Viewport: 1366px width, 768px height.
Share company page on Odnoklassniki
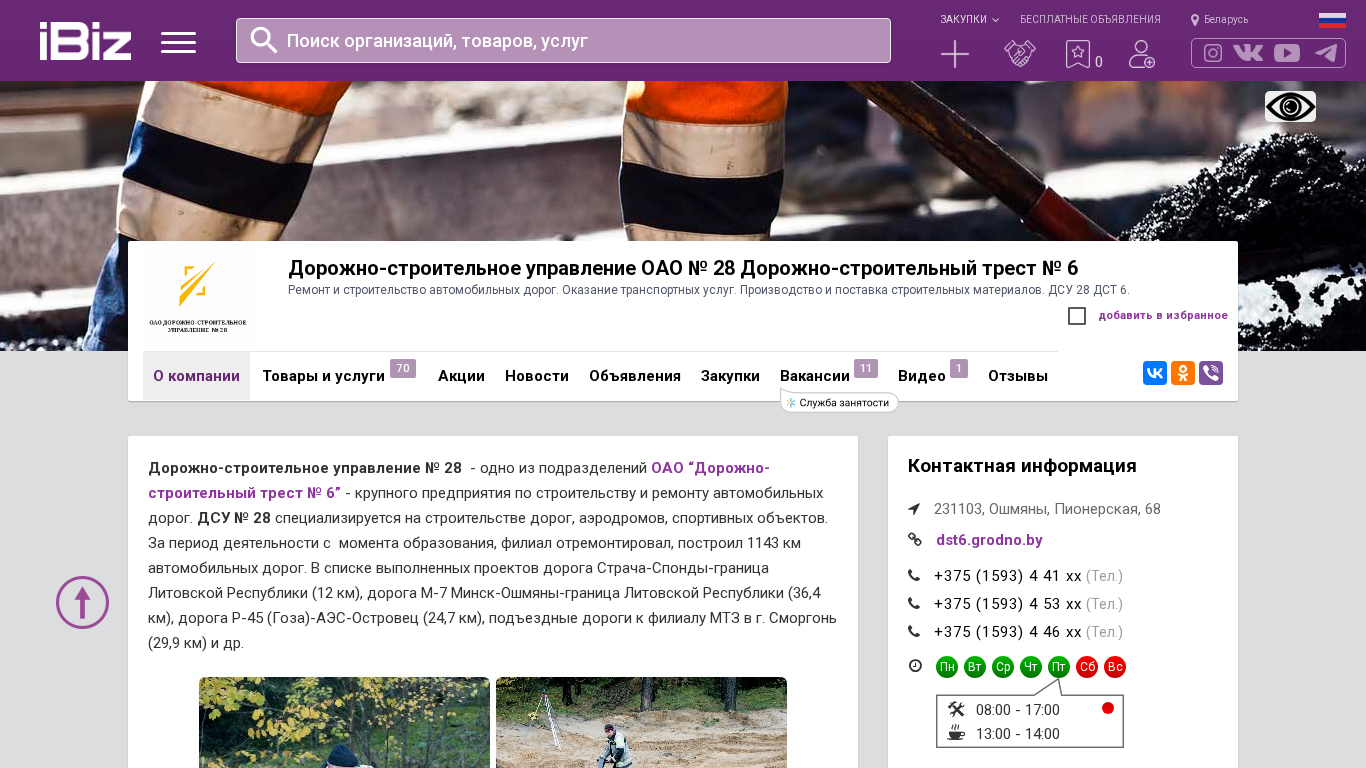tap(1183, 373)
